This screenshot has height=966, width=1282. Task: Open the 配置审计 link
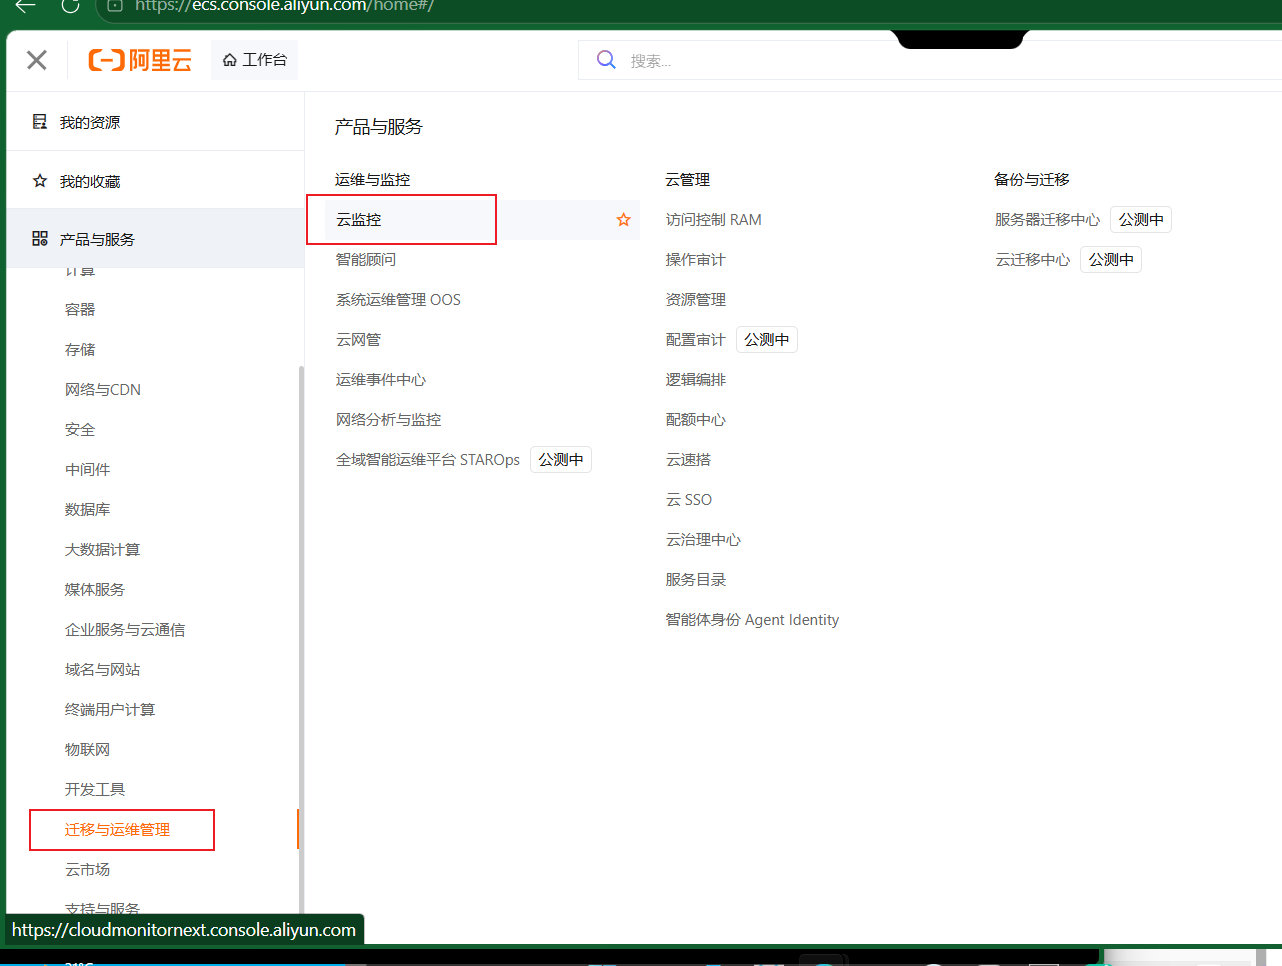696,339
